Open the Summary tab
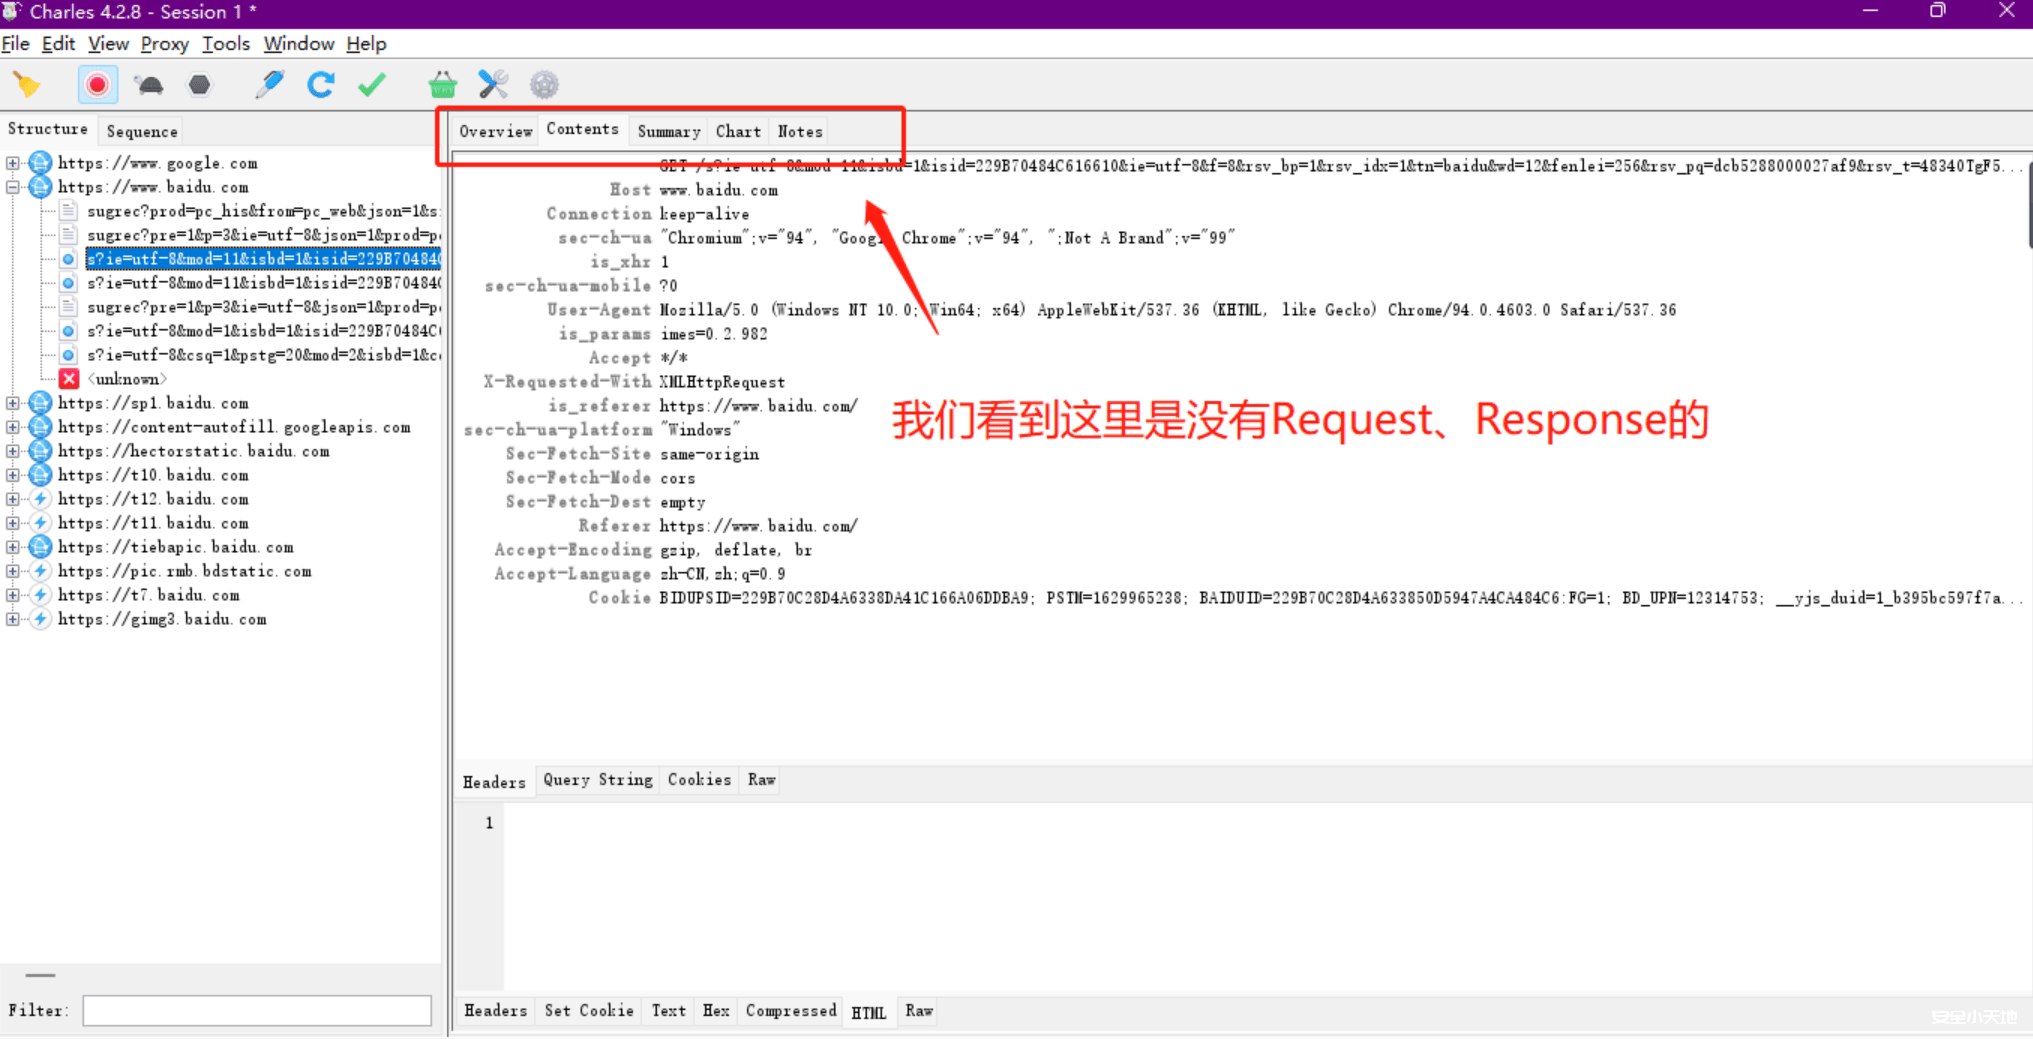The height and width of the screenshot is (1039, 2033). coord(669,131)
